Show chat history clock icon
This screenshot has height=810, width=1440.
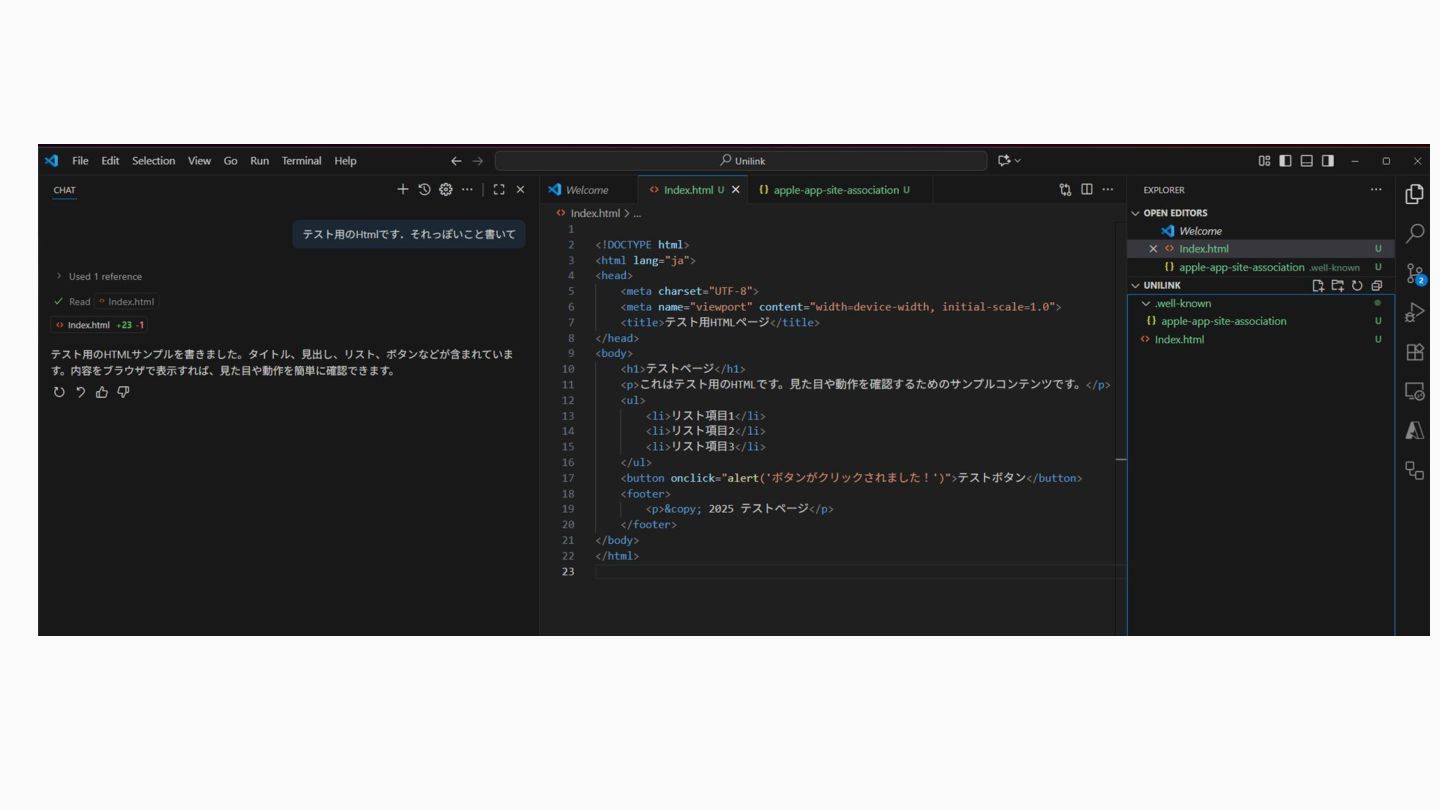[424, 189]
